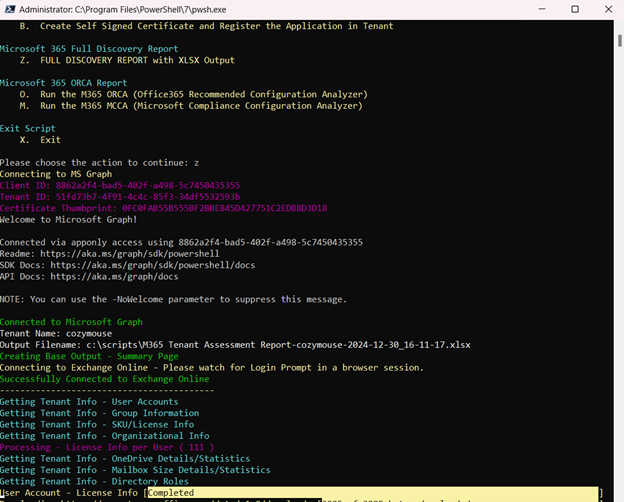Close the pwsh.exe window
This screenshot has height=502, width=624.
(x=608, y=9)
